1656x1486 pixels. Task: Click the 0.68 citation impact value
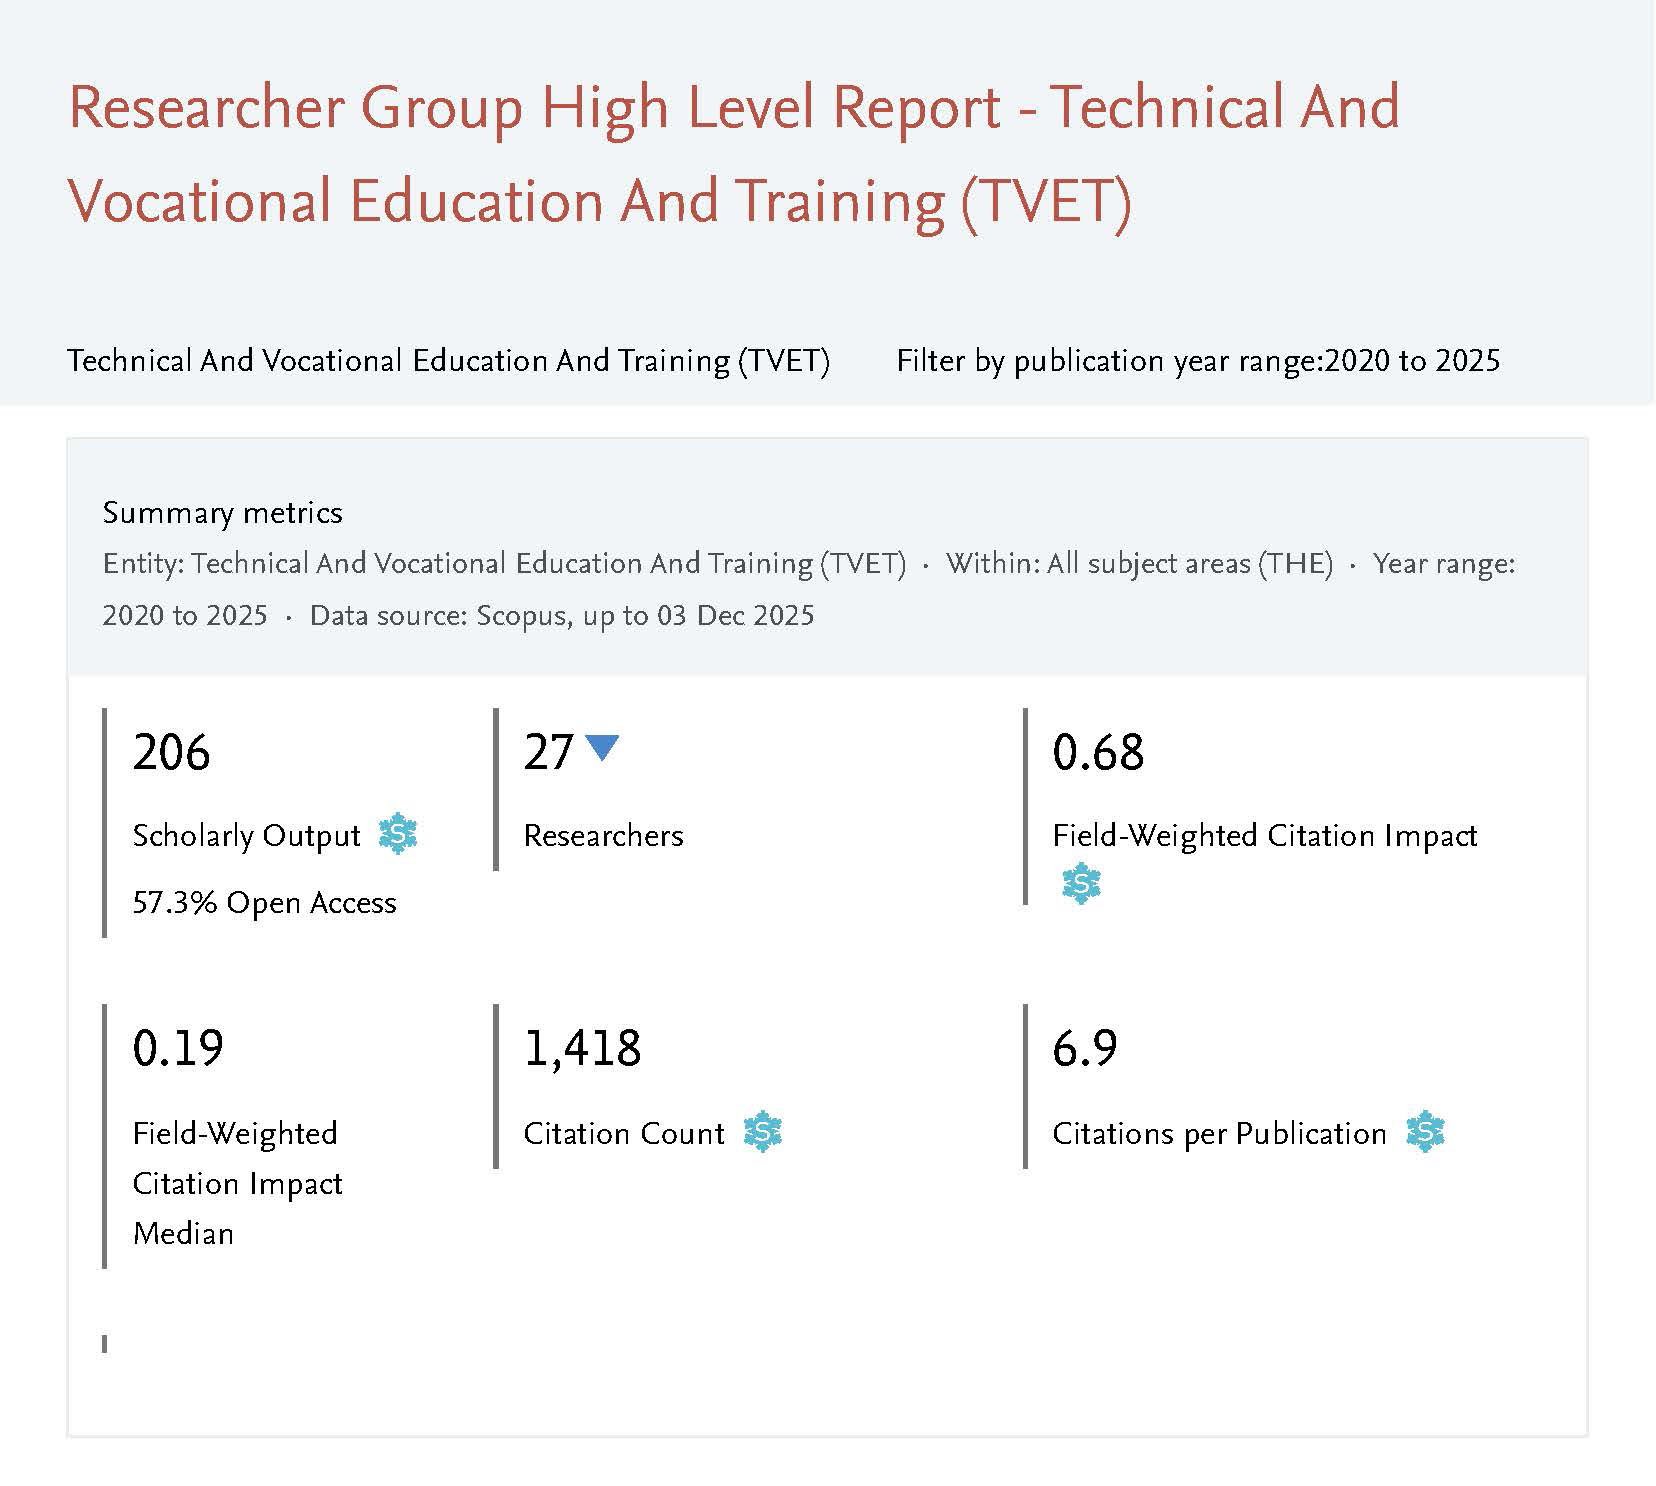(x=1098, y=752)
